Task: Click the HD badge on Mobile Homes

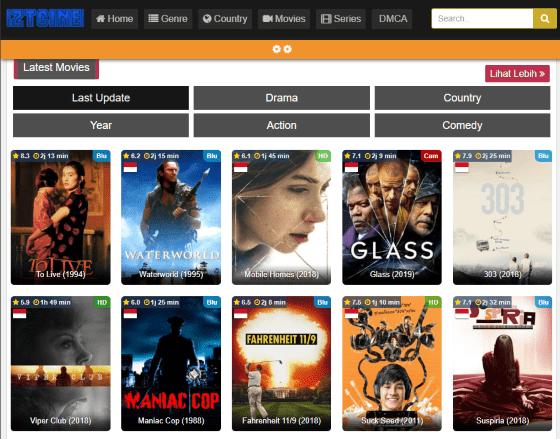Action: click(323, 156)
